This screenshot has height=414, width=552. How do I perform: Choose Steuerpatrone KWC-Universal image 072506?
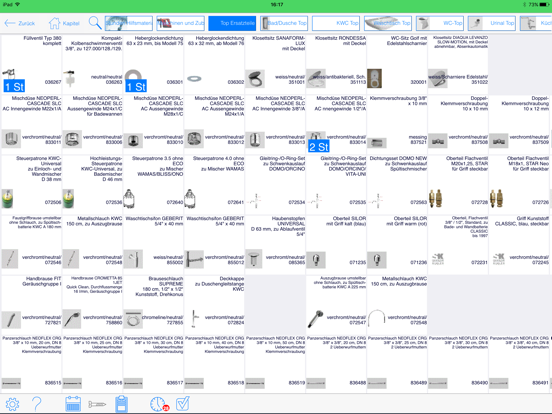coord(8,199)
